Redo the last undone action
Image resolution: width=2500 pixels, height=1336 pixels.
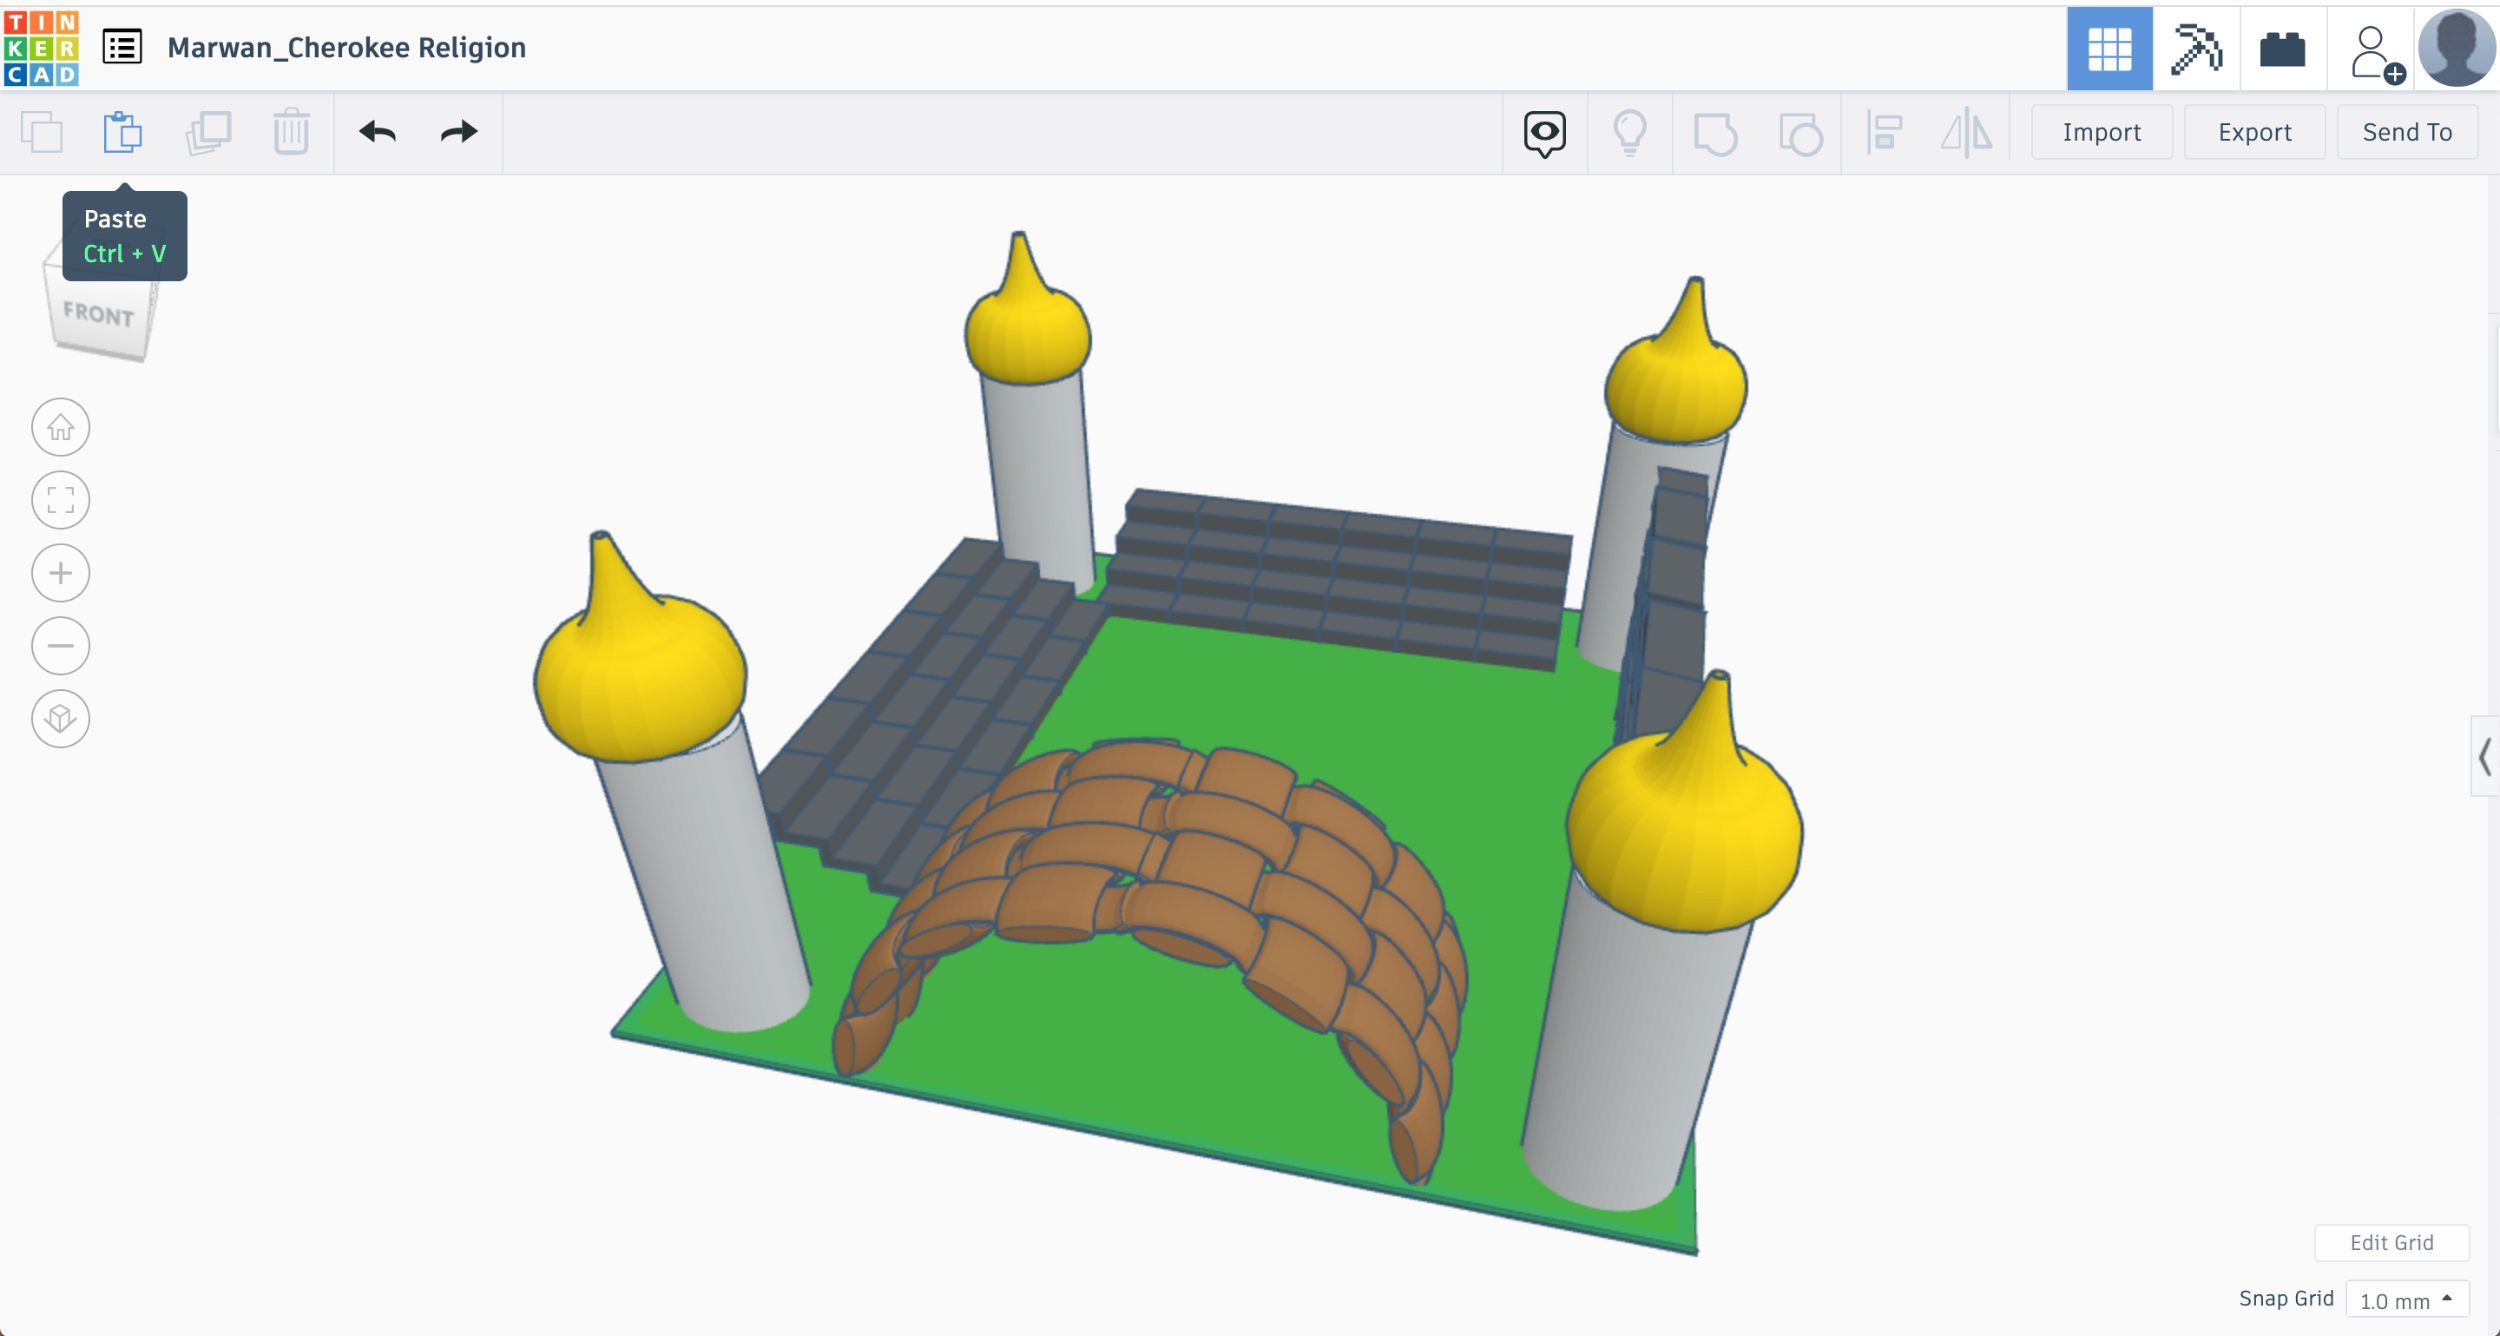(459, 132)
